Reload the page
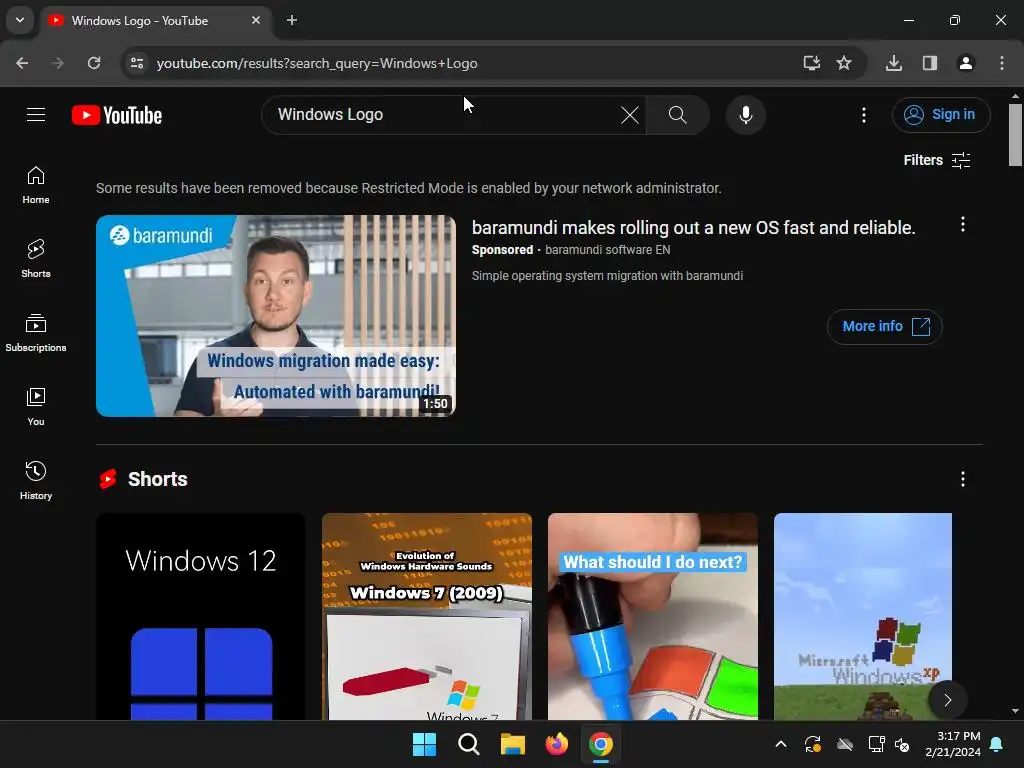 [x=94, y=63]
